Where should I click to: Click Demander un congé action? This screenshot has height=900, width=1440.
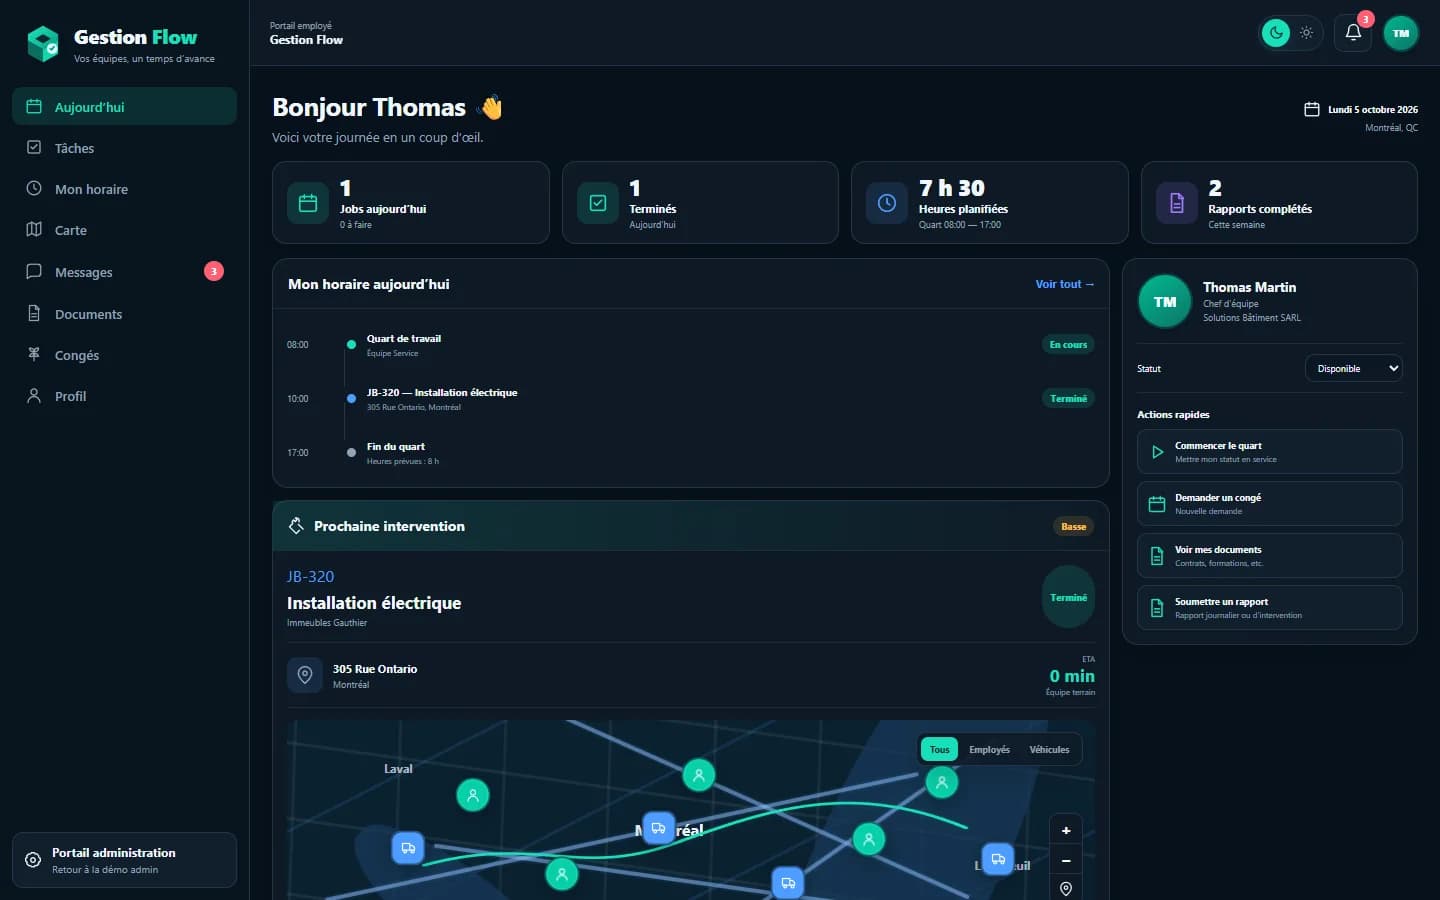pyautogui.click(x=1269, y=504)
